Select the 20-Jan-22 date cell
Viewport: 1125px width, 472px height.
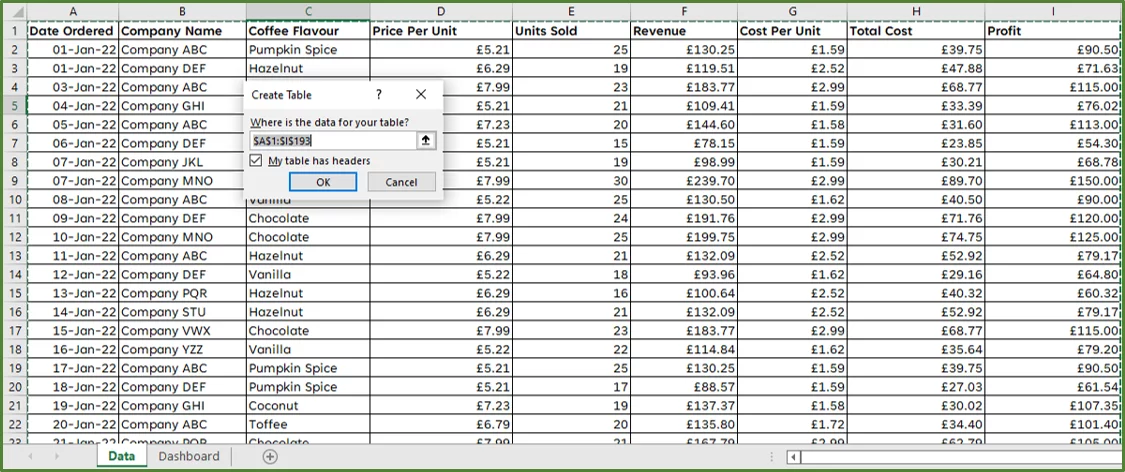tap(72, 425)
